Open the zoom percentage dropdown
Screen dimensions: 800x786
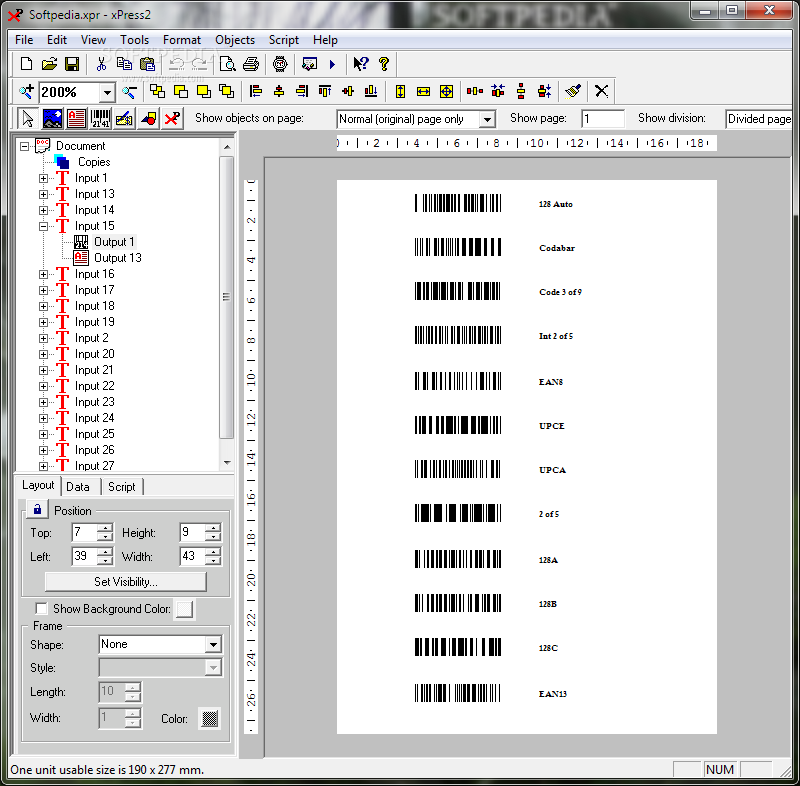[107, 93]
